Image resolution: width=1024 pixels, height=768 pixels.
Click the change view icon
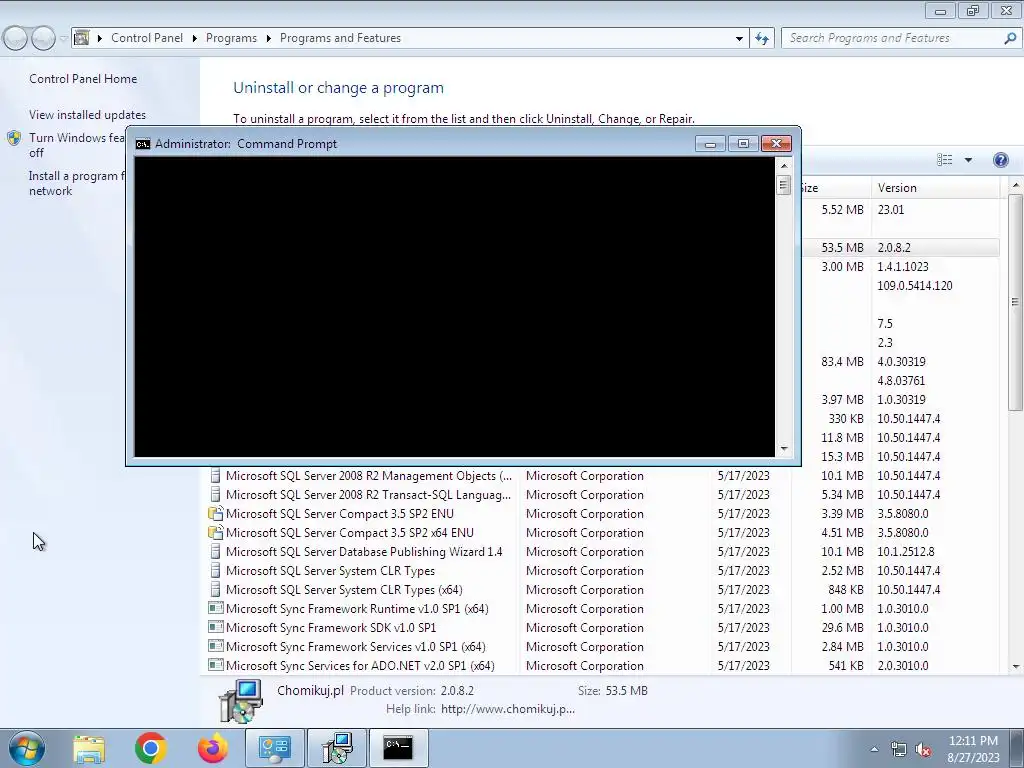click(944, 160)
